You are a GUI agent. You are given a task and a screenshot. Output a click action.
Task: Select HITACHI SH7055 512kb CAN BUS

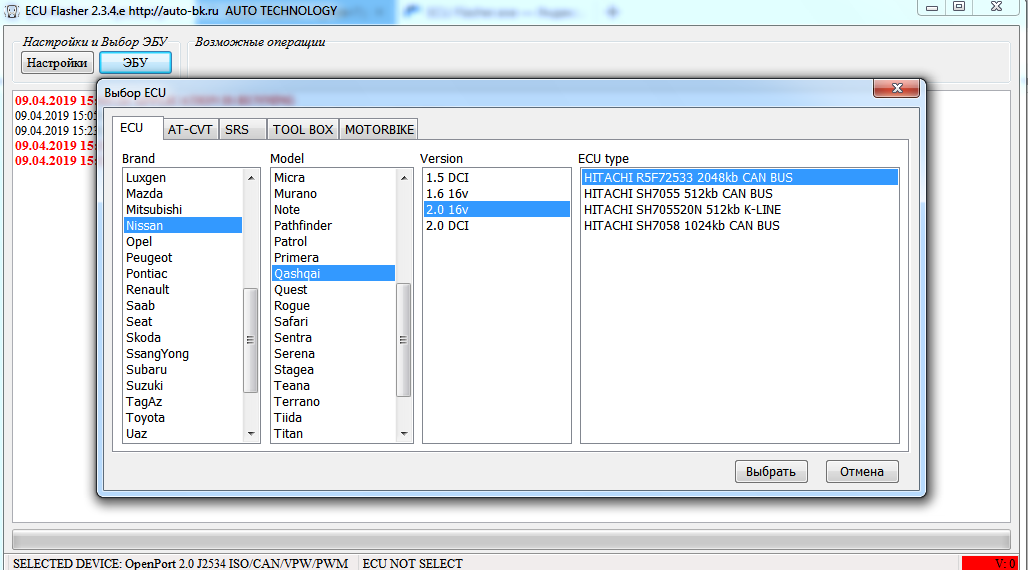(x=740, y=193)
